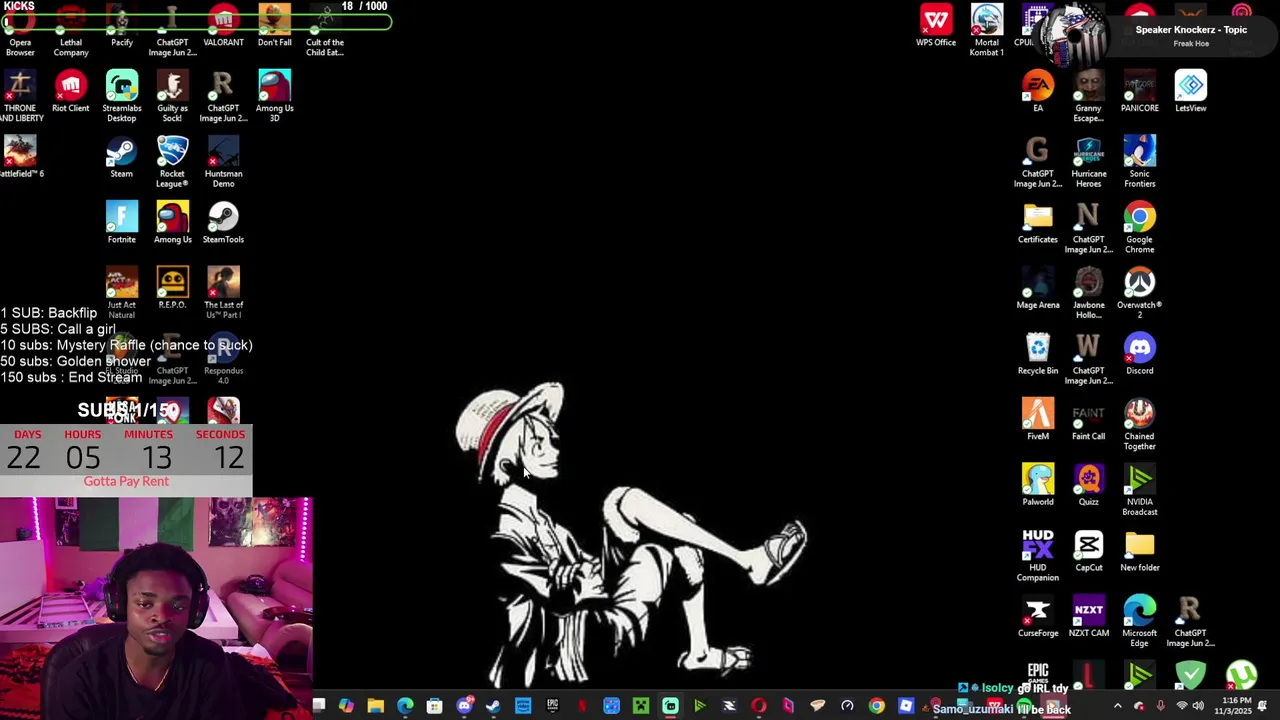Click the microphone icon in system tray
Image resolution: width=1280 pixels, height=720 pixels.
[1160, 706]
